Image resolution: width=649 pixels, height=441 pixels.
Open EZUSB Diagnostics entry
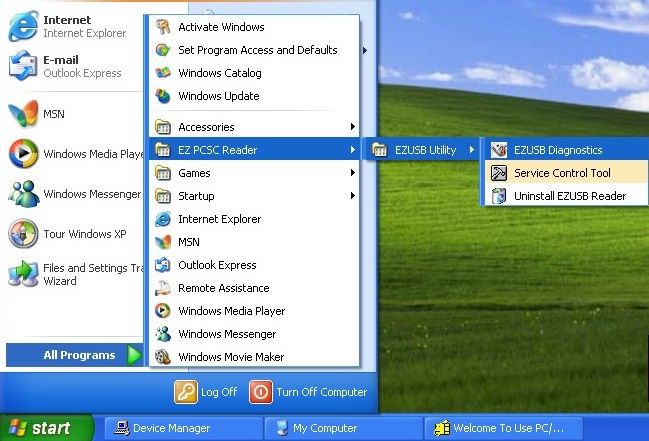tap(567, 150)
